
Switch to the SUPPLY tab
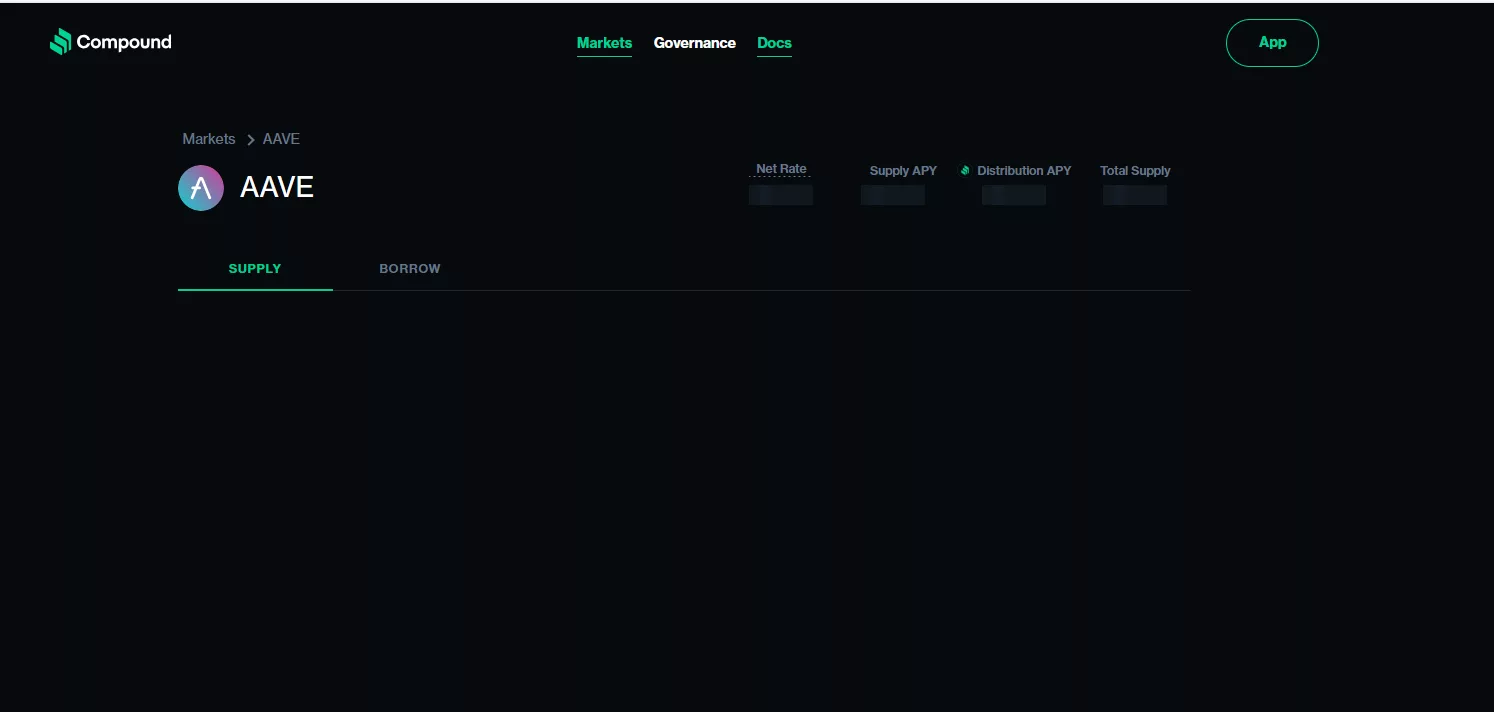tap(255, 268)
